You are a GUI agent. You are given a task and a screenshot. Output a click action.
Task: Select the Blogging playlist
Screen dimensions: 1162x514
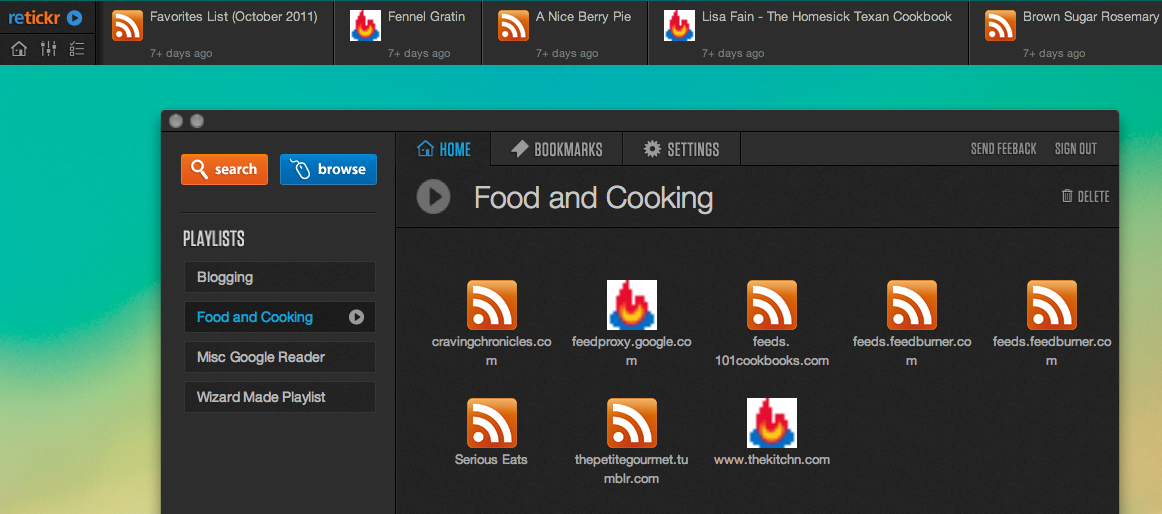279,277
